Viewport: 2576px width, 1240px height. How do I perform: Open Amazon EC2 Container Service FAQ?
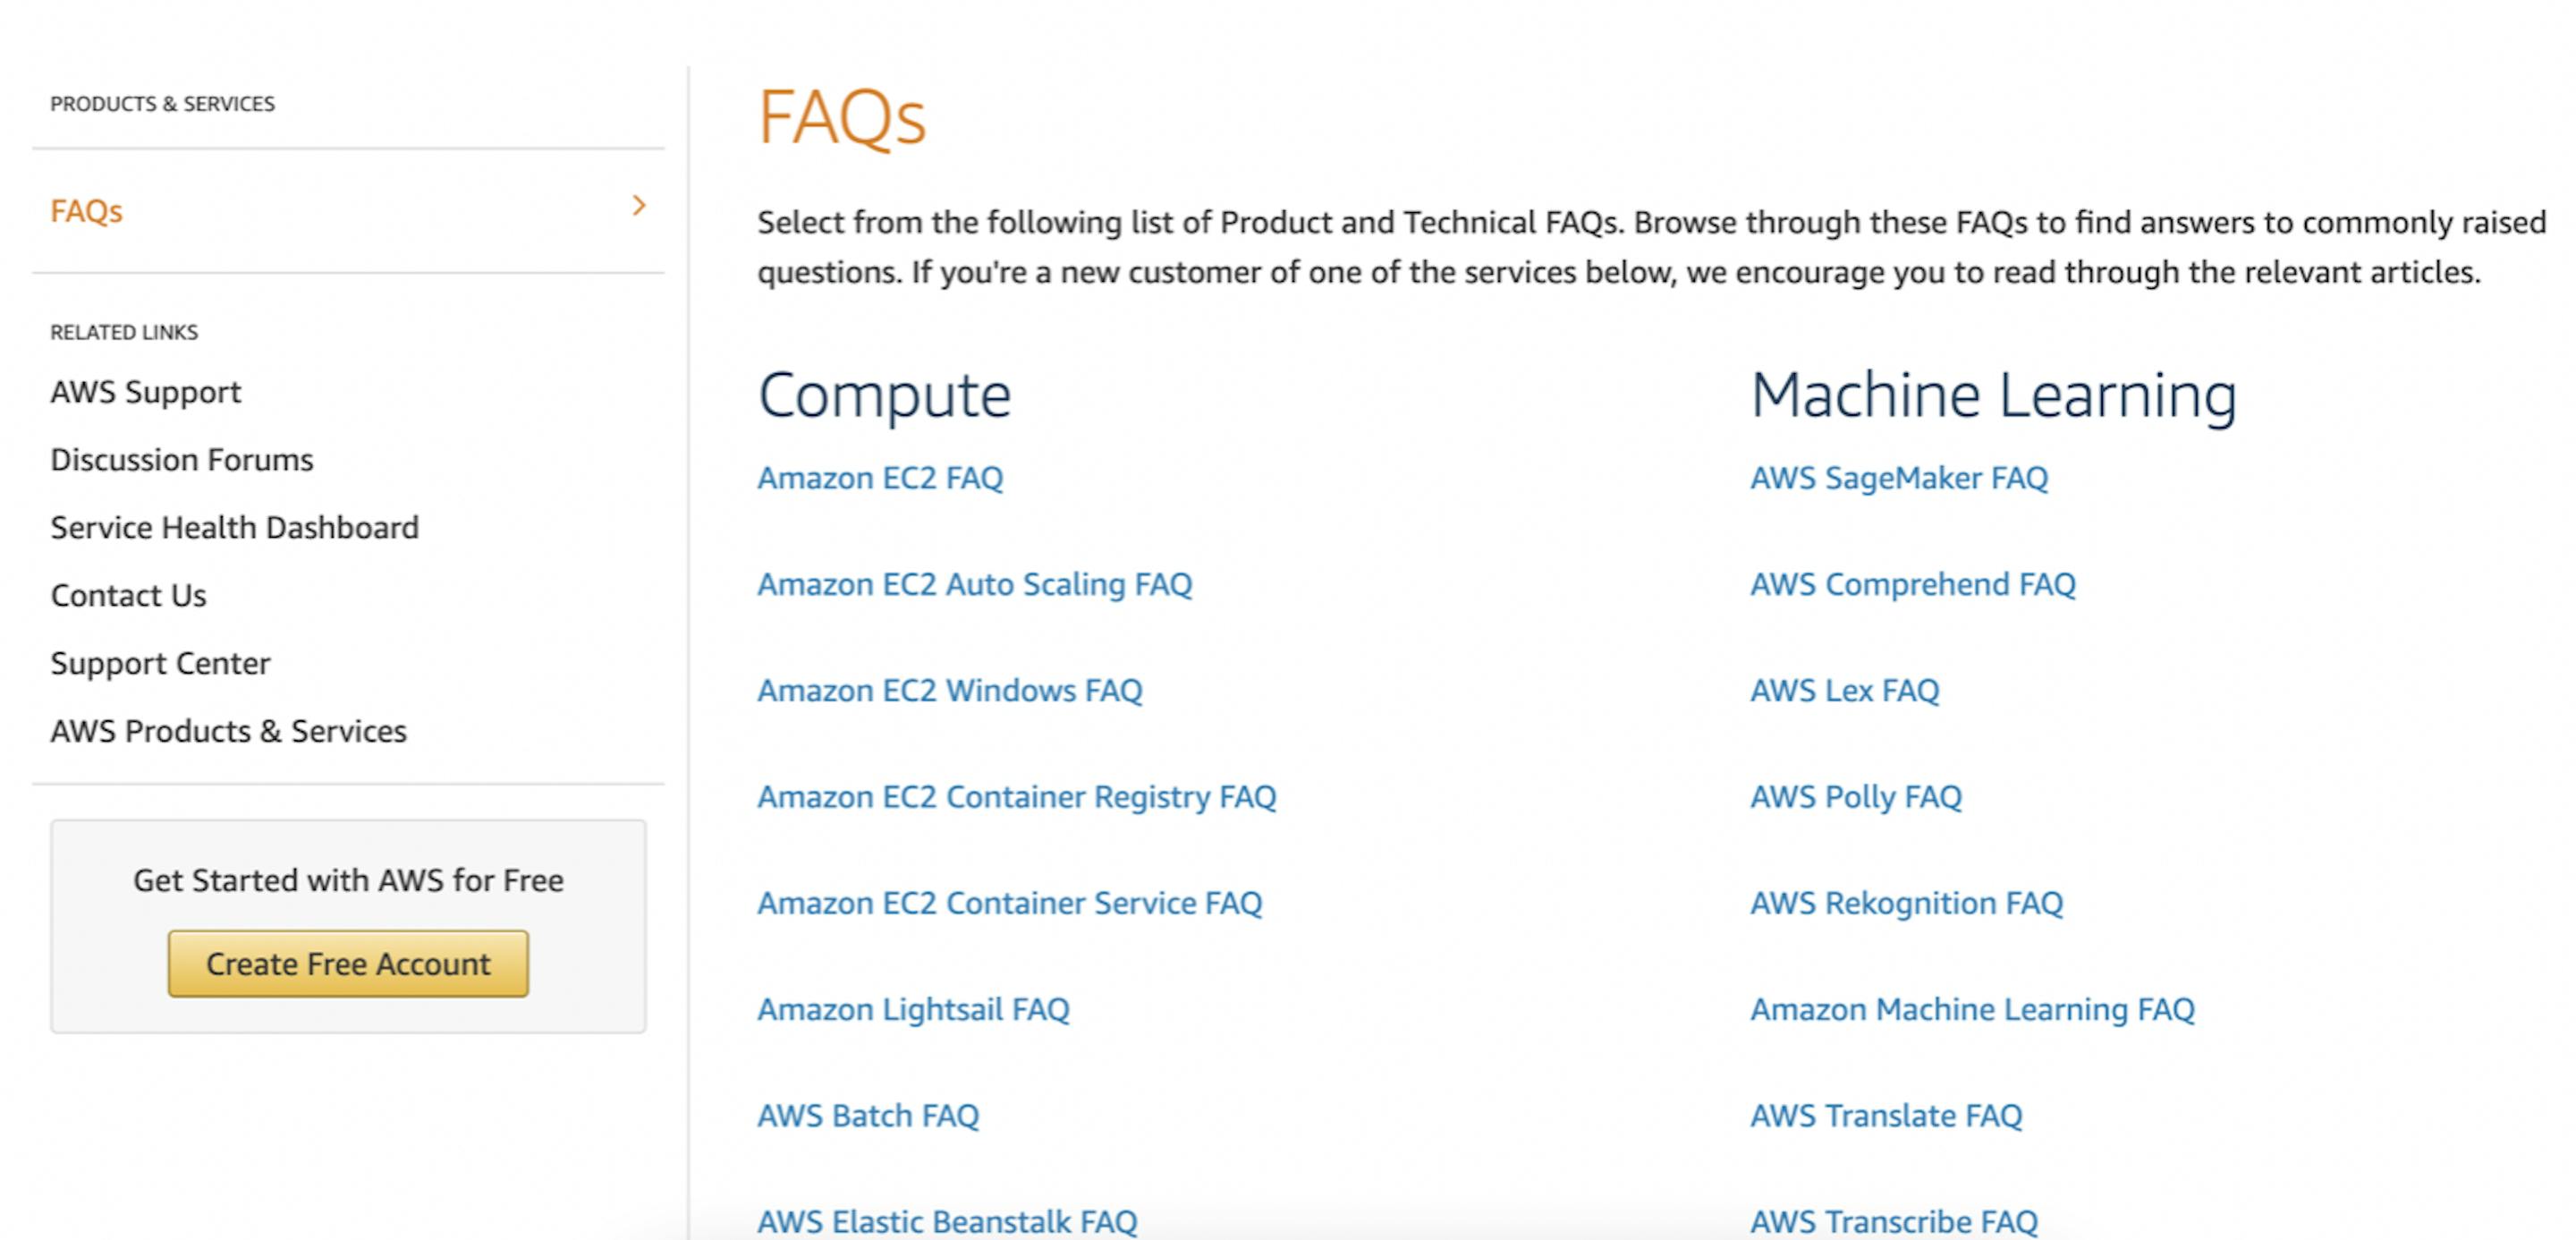tap(1010, 903)
